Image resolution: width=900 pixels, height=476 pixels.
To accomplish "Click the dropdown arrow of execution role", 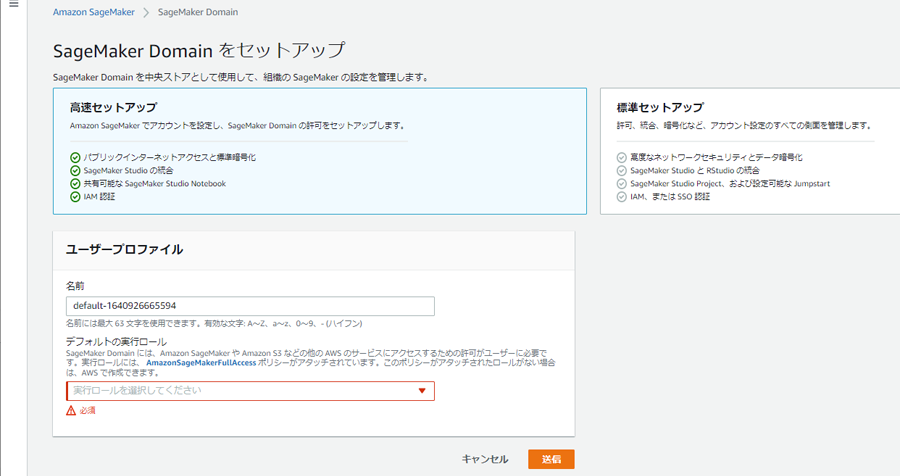I will (422, 391).
